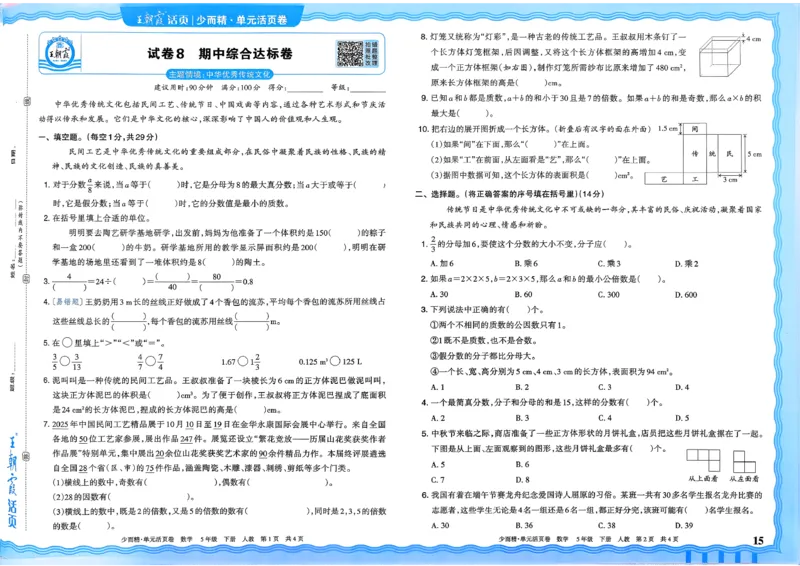Click the [易错题] tag in question 4
The height and width of the screenshot is (566, 800).
point(67,302)
